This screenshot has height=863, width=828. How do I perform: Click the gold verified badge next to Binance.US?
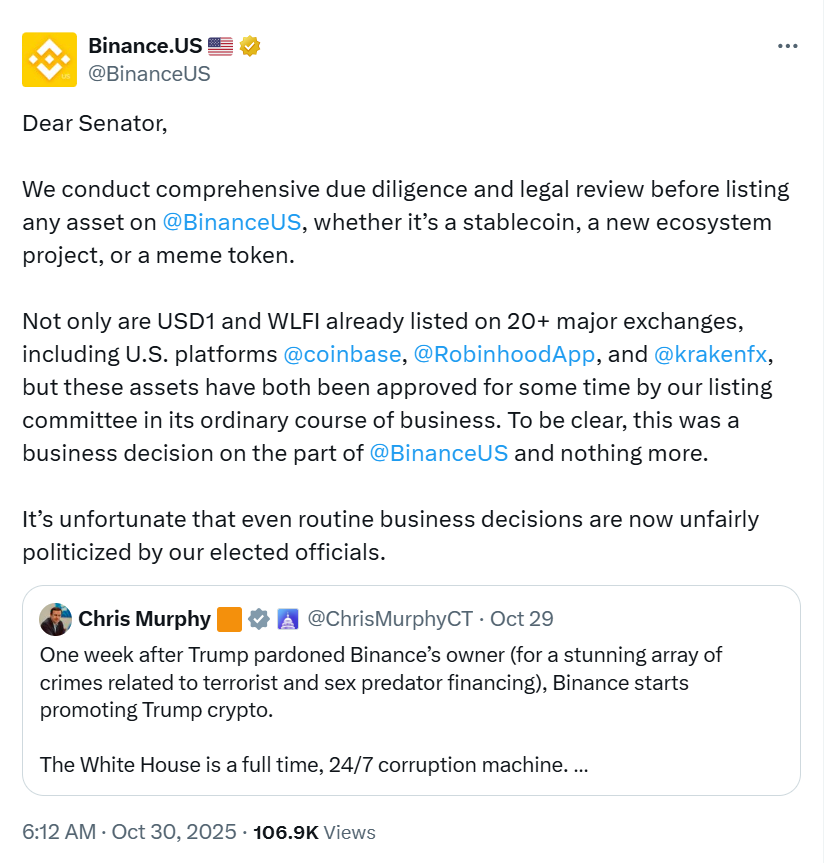(x=249, y=45)
